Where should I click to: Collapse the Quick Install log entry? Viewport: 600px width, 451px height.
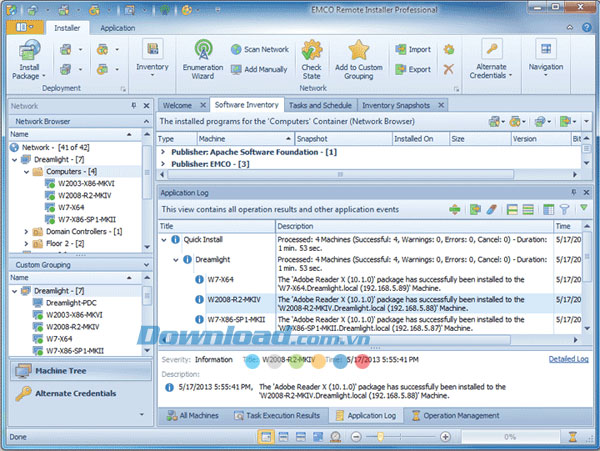click(x=164, y=240)
